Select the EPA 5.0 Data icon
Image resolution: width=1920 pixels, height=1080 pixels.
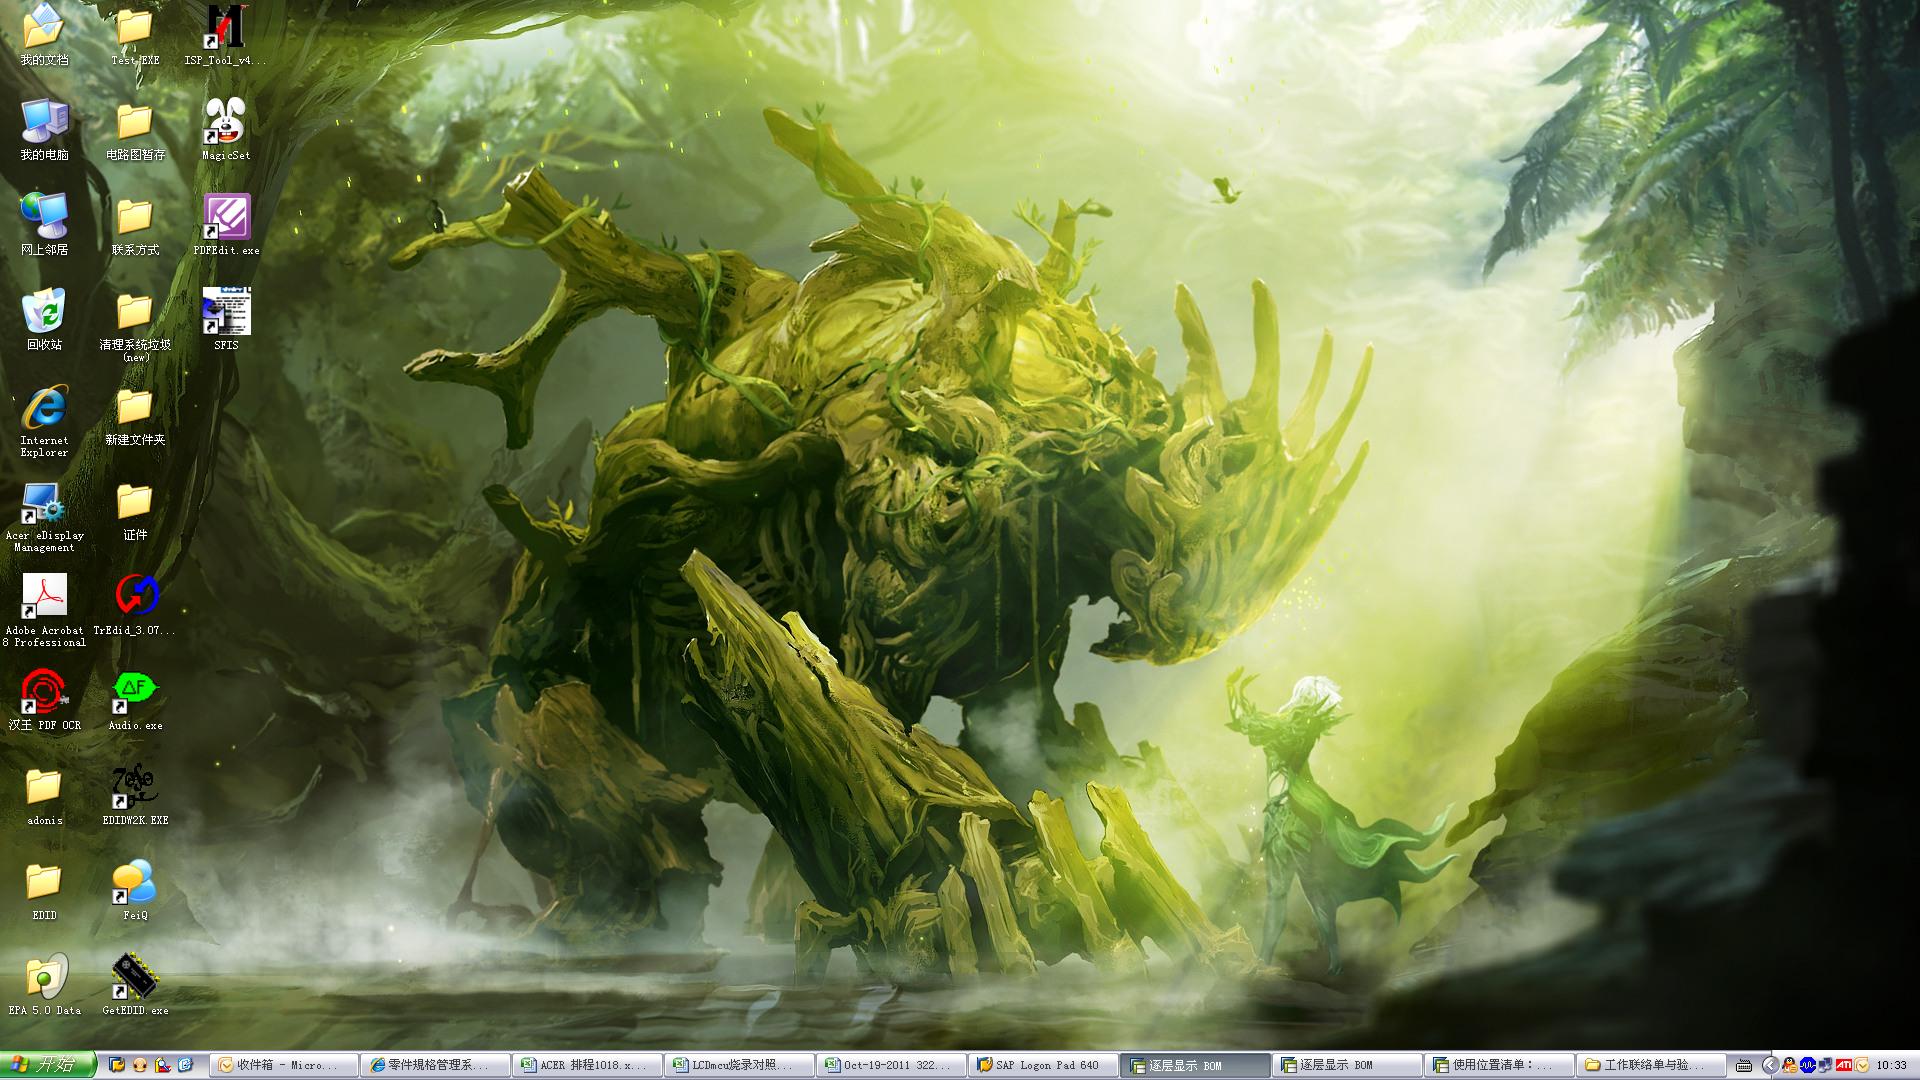coord(44,985)
